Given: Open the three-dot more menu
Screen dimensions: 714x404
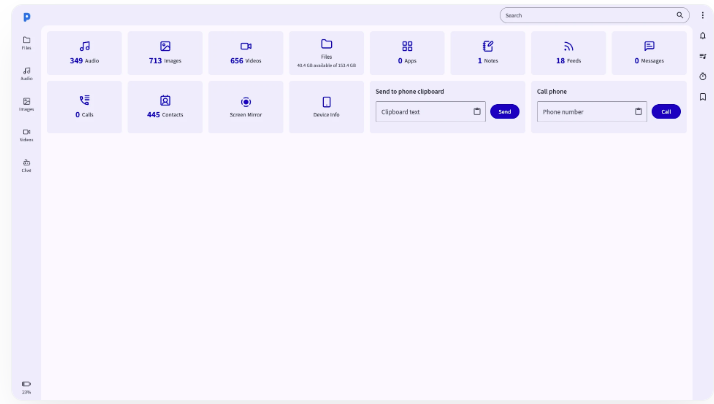Looking at the screenshot, I should 703,15.
